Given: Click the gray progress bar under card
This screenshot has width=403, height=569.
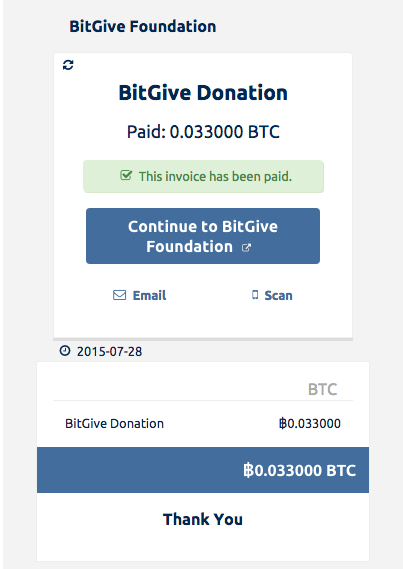Looking at the screenshot, I should click(203, 339).
